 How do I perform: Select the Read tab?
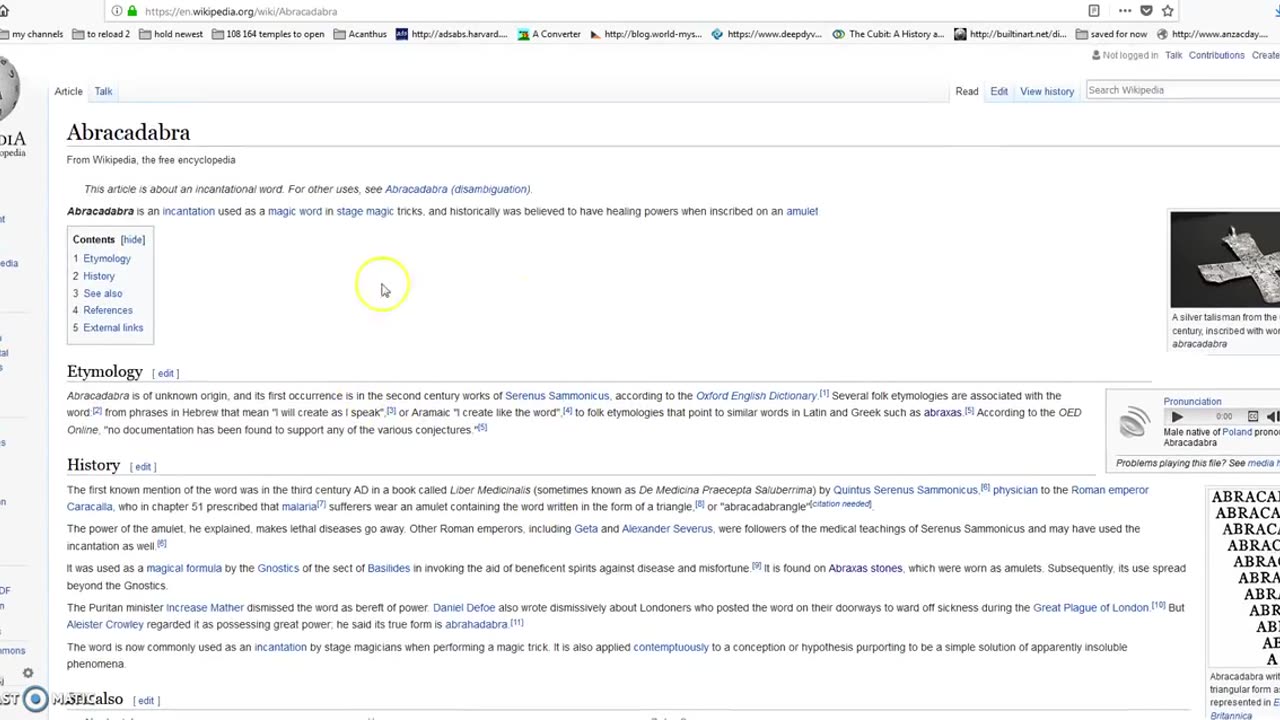pos(966,91)
